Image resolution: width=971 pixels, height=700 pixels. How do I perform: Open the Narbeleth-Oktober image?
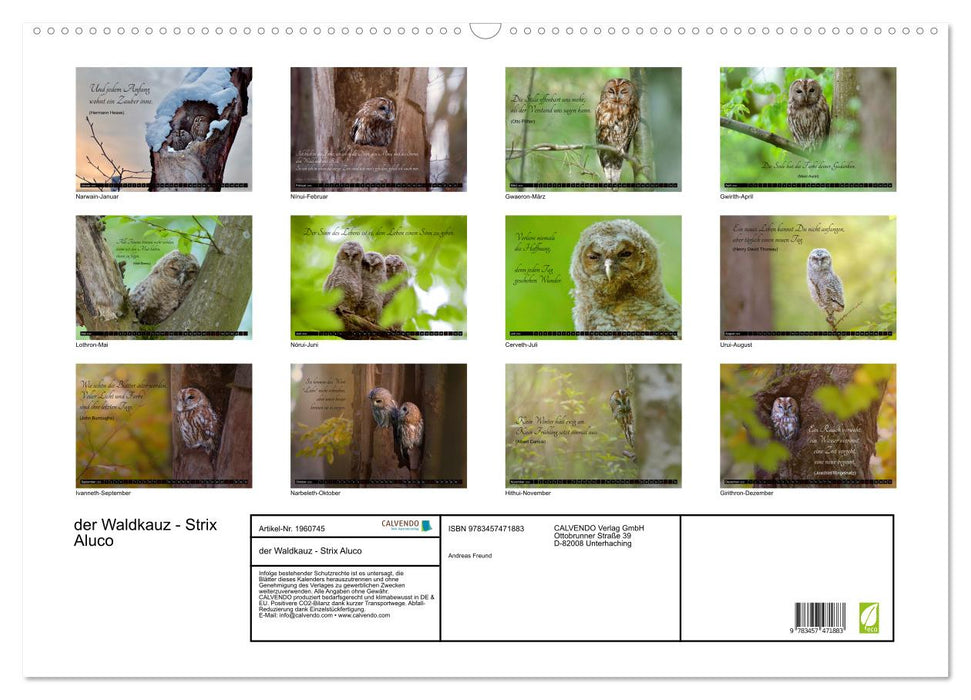pyautogui.click(x=378, y=425)
